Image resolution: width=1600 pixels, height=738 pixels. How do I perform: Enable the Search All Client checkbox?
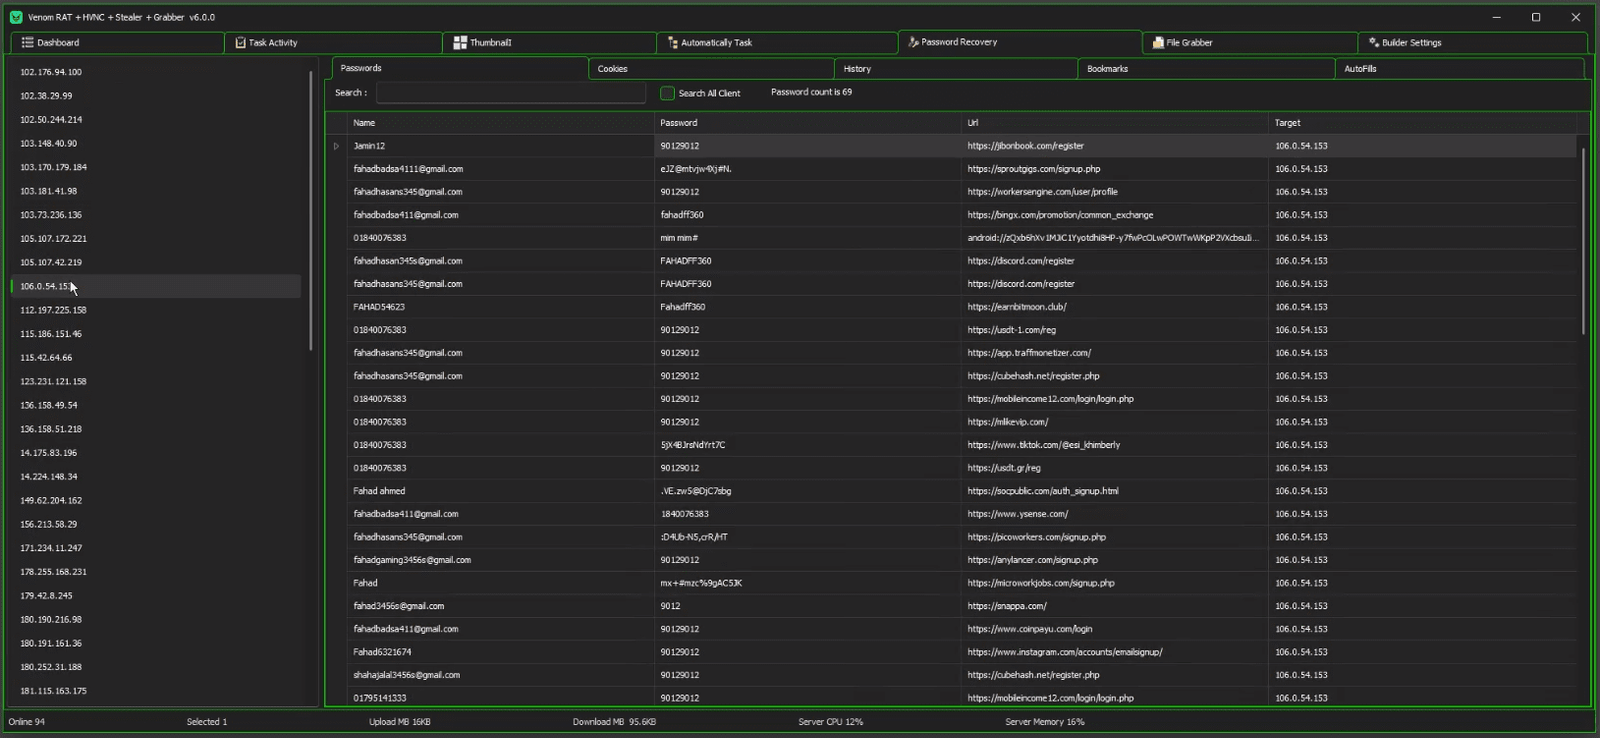point(667,93)
